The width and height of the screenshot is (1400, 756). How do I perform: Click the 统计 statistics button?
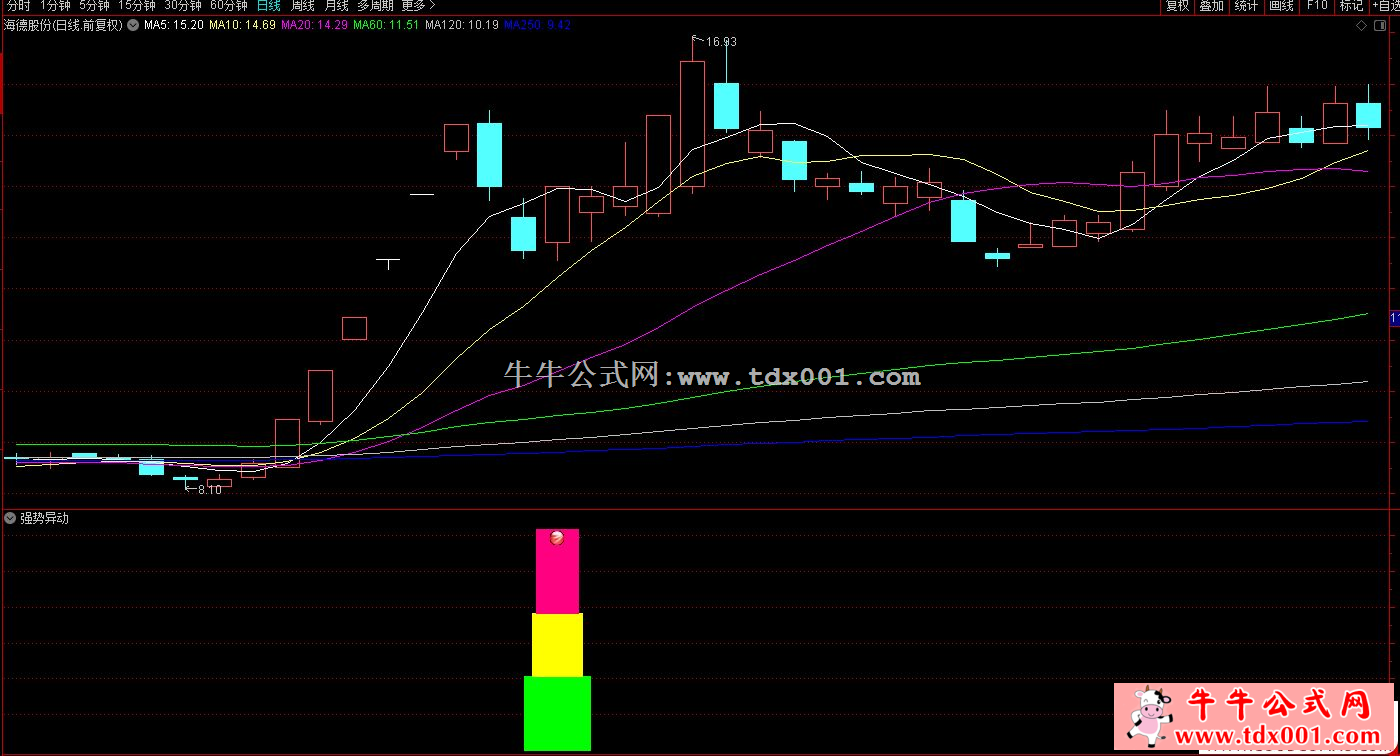(x=1245, y=6)
